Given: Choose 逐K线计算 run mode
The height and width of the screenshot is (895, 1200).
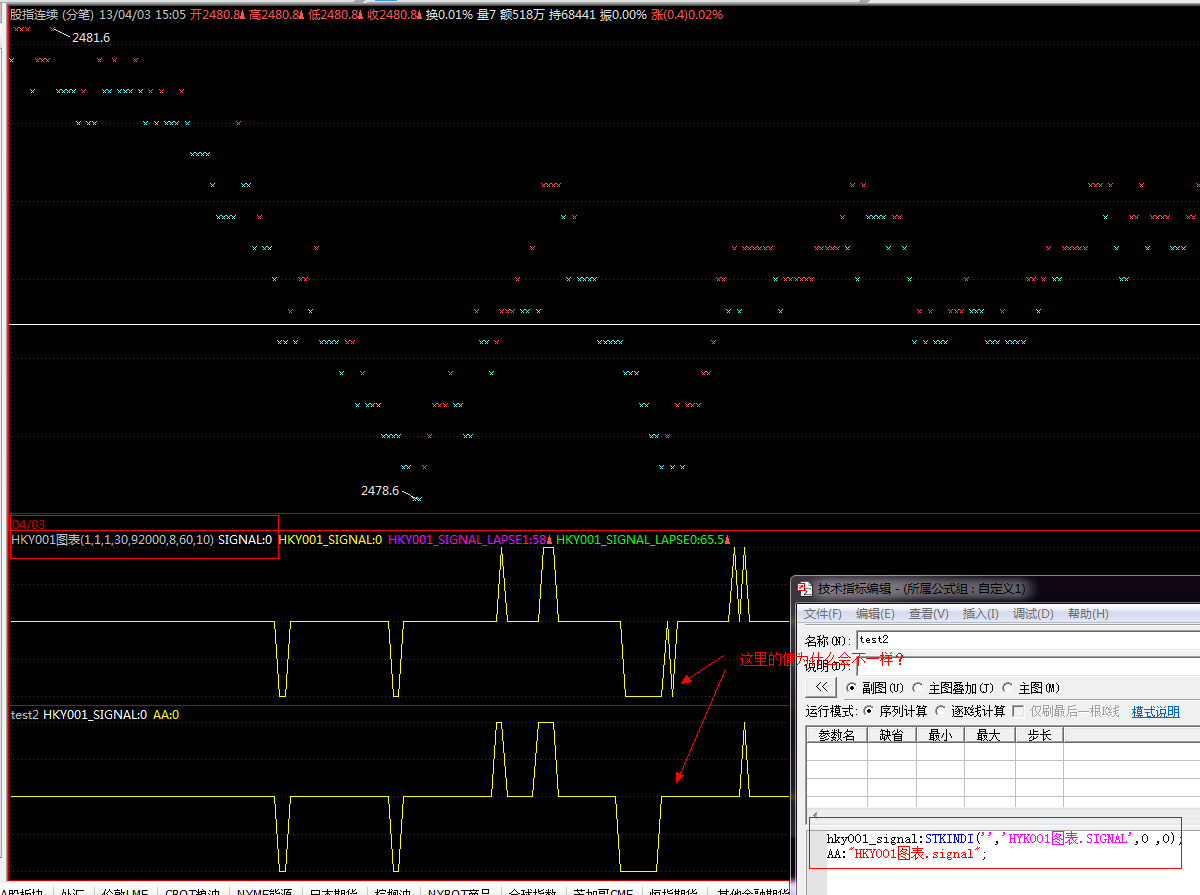Looking at the screenshot, I should (941, 711).
